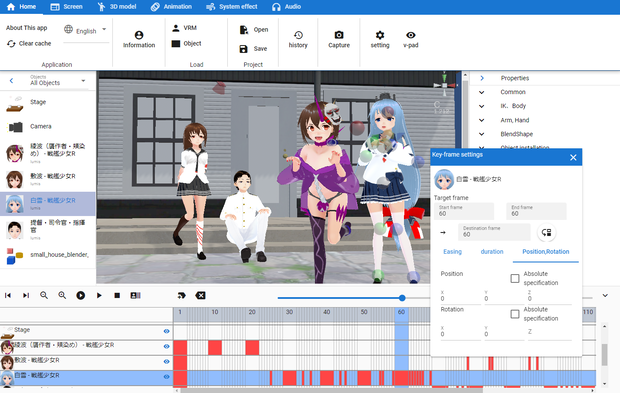Enable Position Absolute specification checkbox
This screenshot has height=393, width=620.
[x=515, y=278]
